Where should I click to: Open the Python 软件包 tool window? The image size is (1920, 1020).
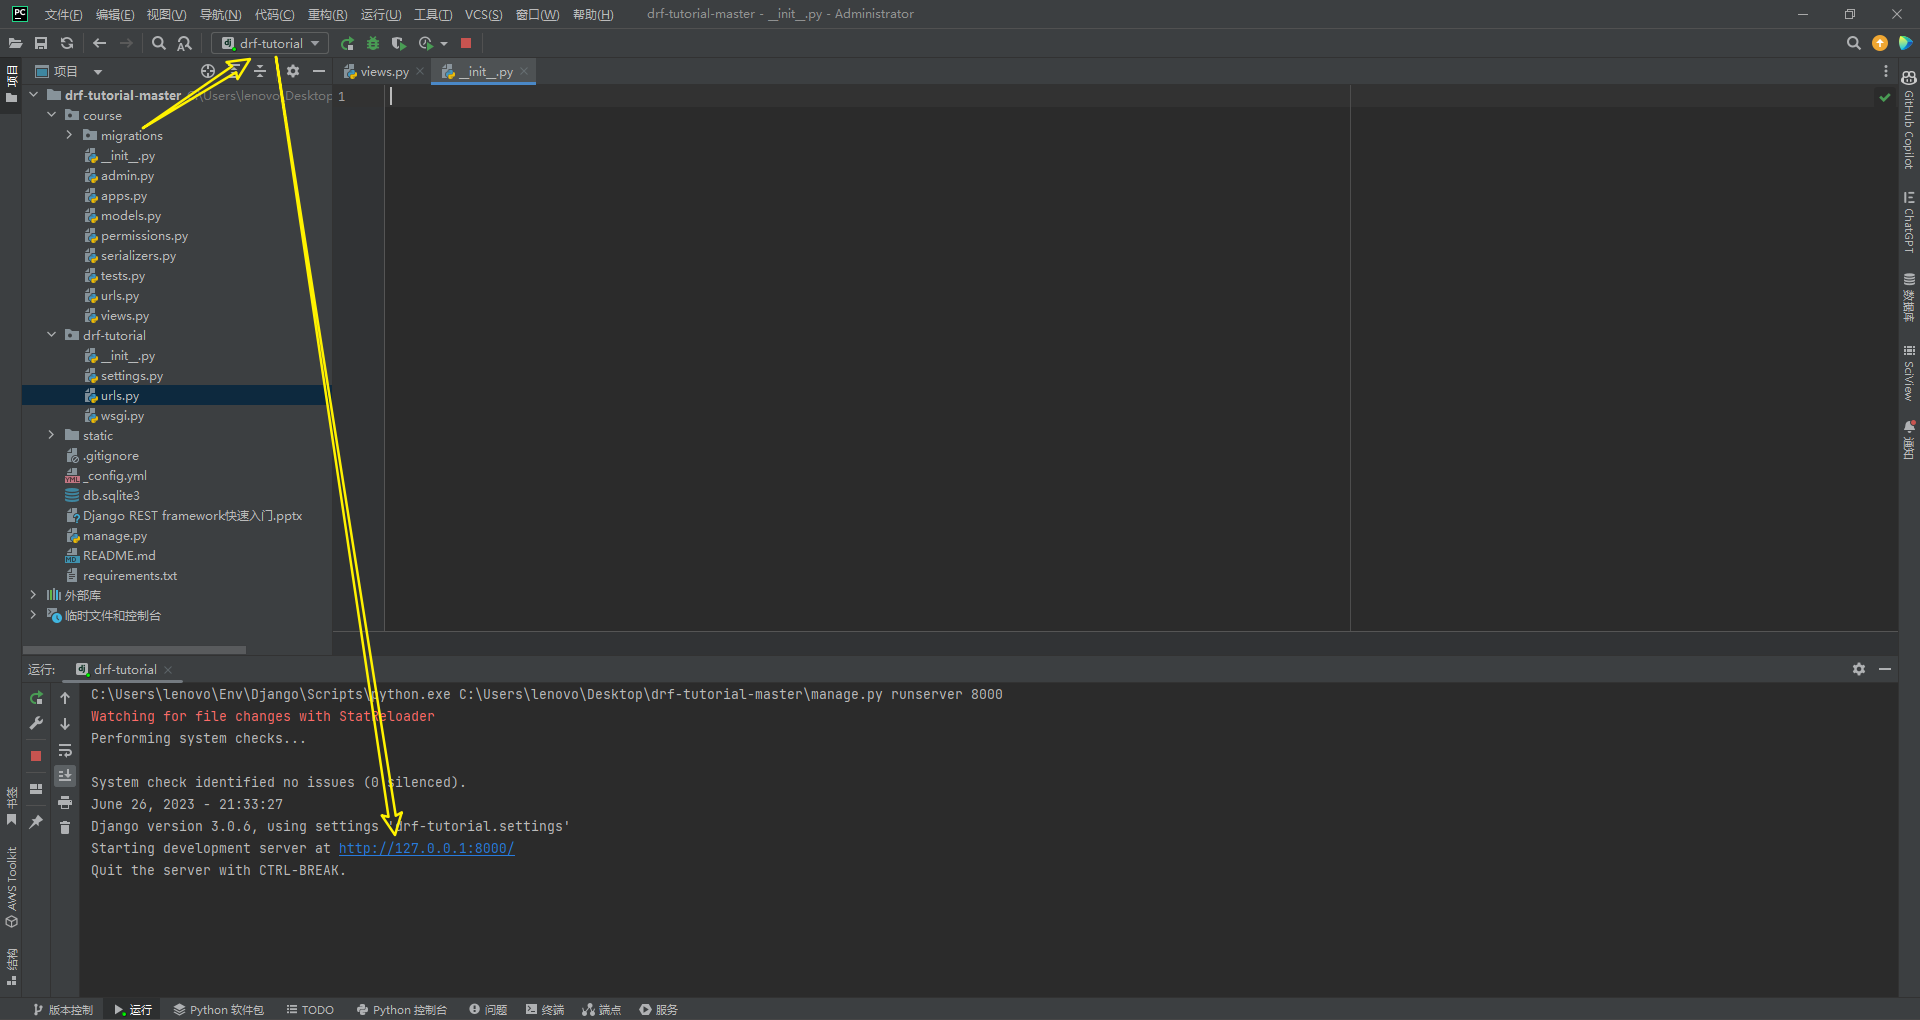[x=218, y=1010]
